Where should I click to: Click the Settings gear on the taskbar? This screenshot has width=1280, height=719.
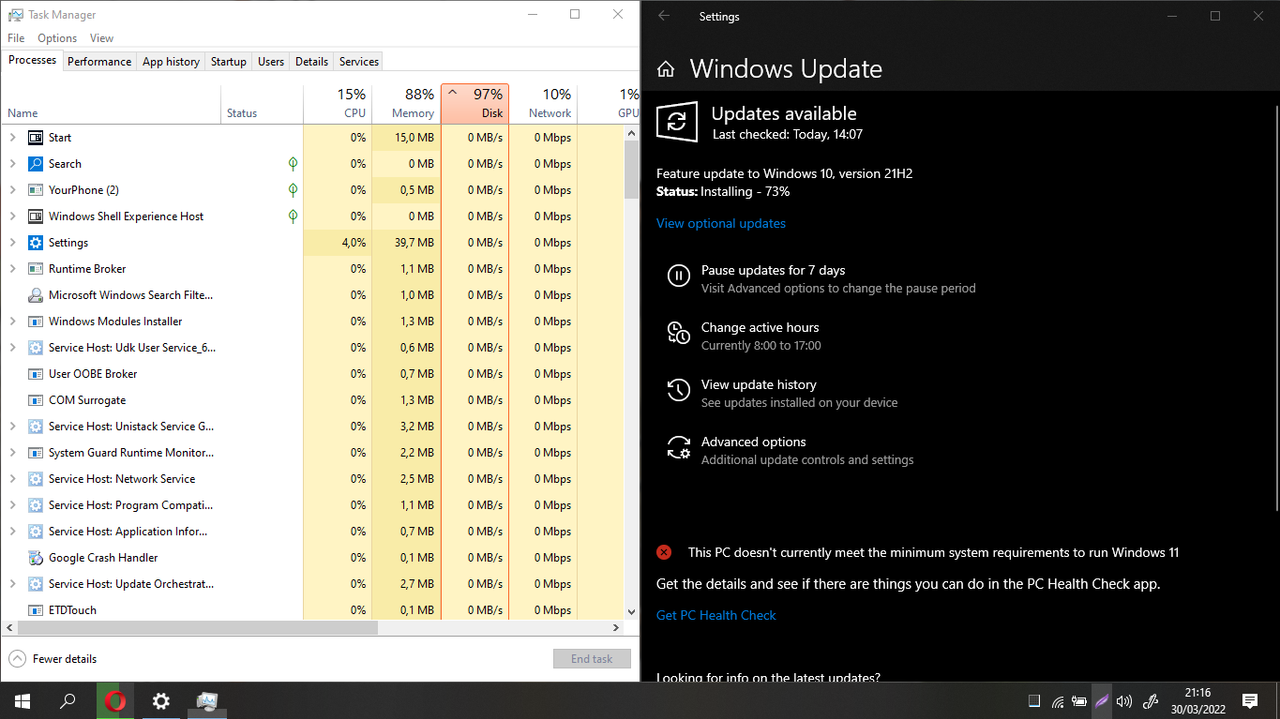click(161, 701)
